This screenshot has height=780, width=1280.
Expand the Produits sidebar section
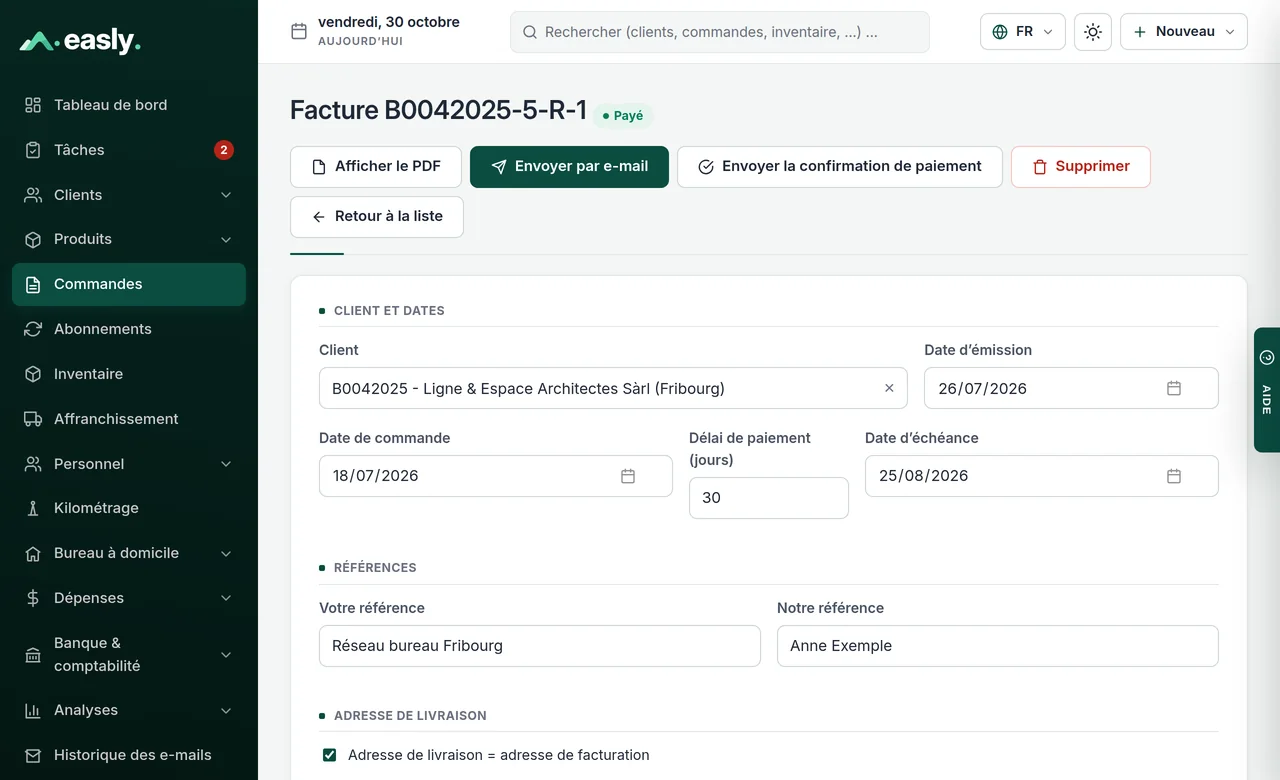[x=226, y=240]
